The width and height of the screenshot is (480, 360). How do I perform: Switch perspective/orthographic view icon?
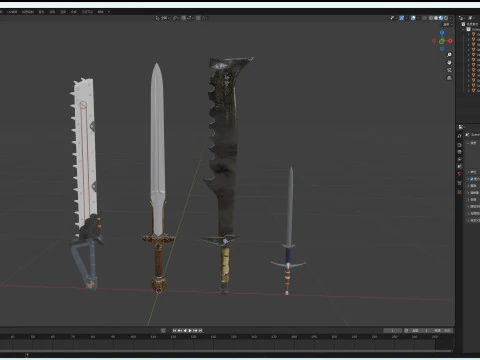click(449, 78)
